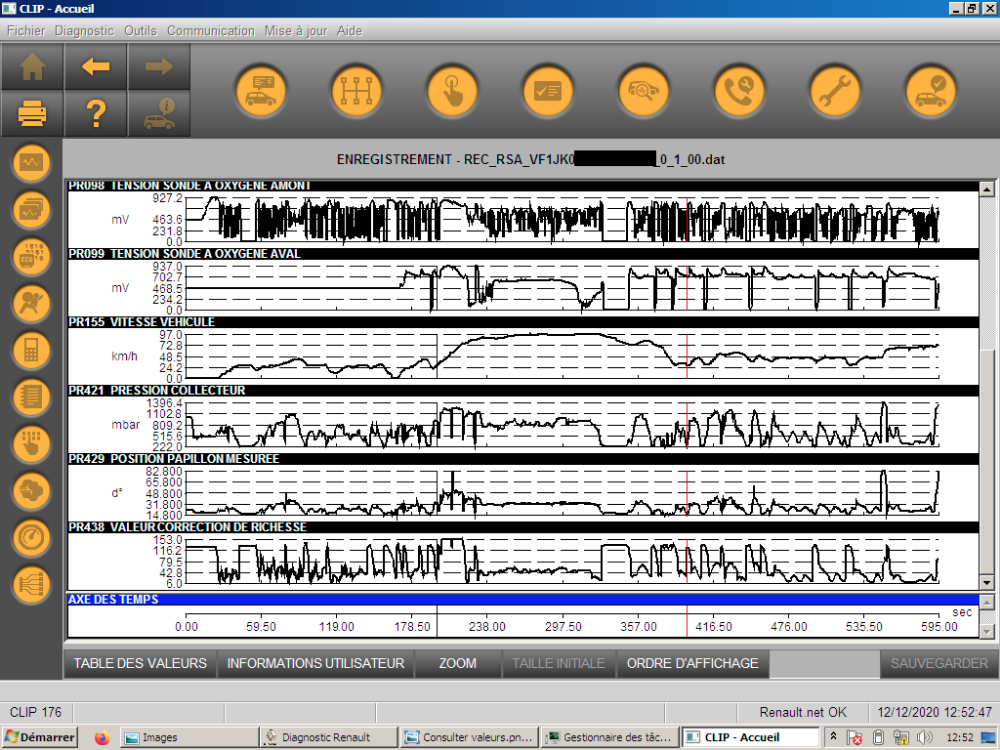Viewport: 1000px width, 750px height.
Task: Open the touch-hand icon in top toolbar
Action: coord(452,92)
